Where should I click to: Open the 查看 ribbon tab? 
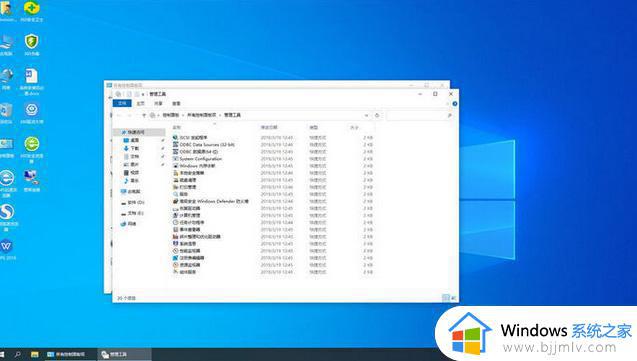pyautogui.click(x=176, y=104)
